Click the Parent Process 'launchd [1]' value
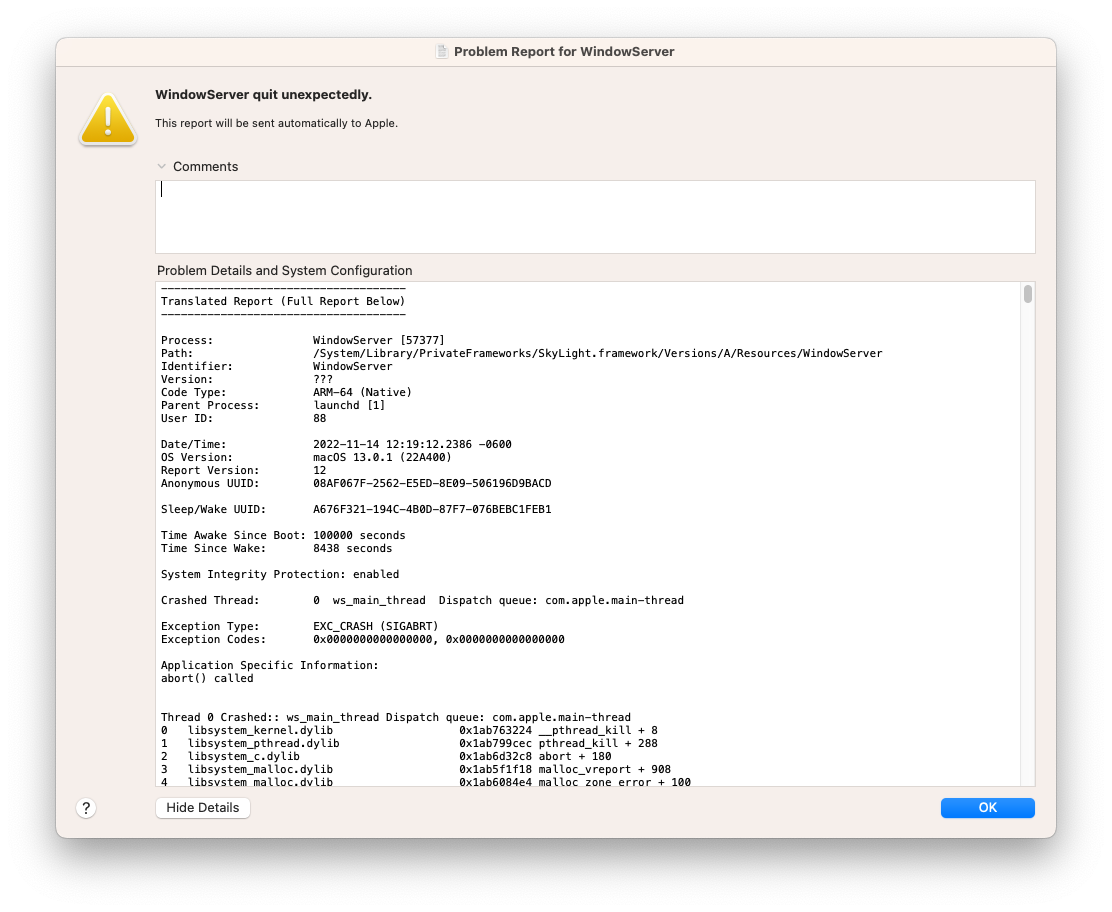 click(349, 405)
